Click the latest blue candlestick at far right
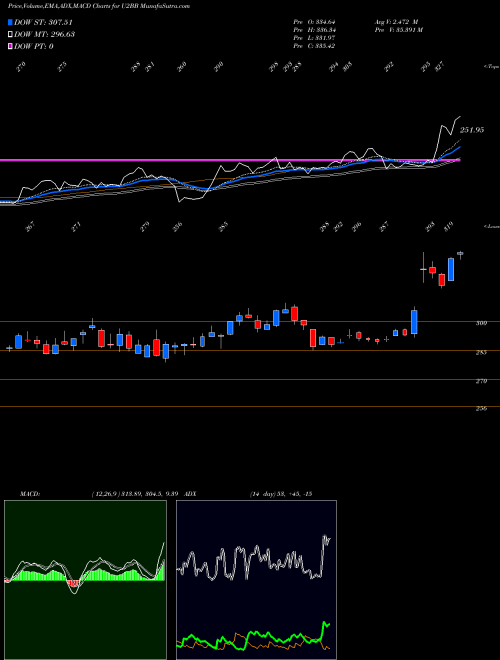This screenshot has height=660, width=500. [x=460, y=253]
